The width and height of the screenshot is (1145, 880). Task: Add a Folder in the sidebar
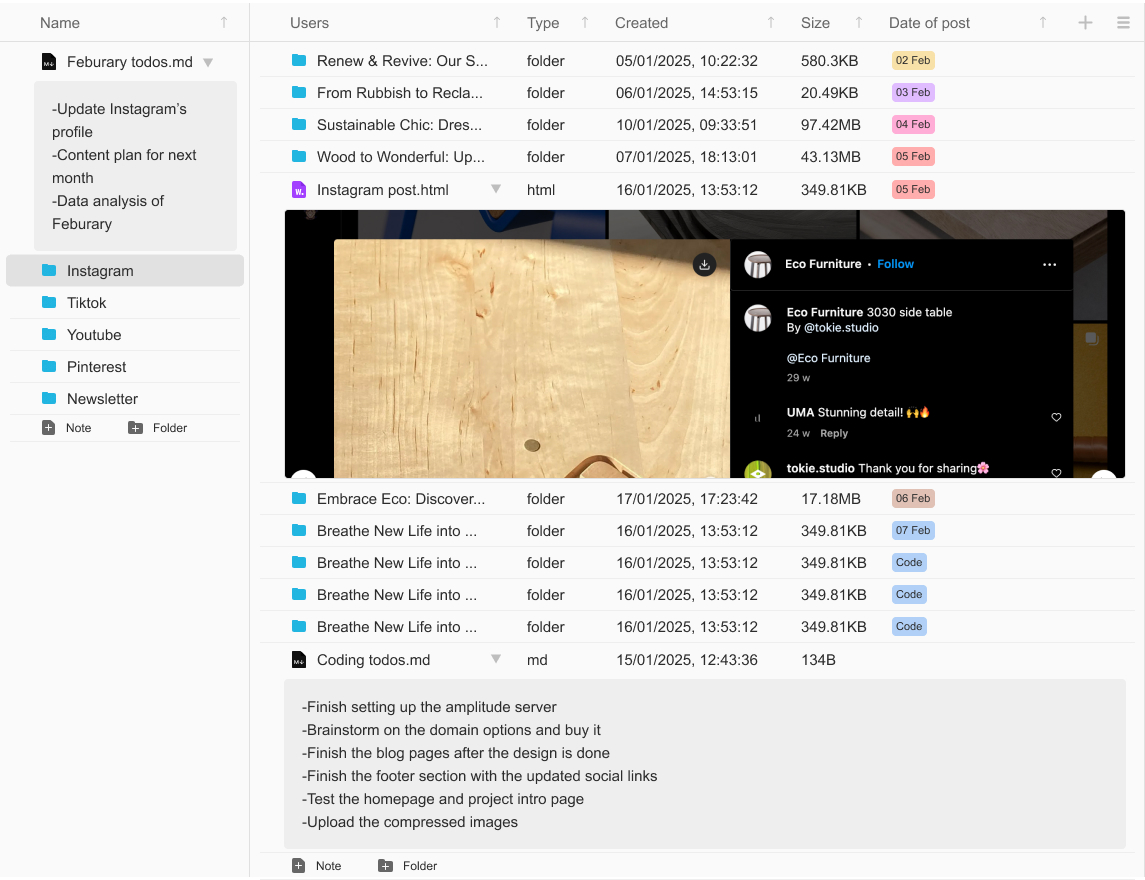(158, 428)
